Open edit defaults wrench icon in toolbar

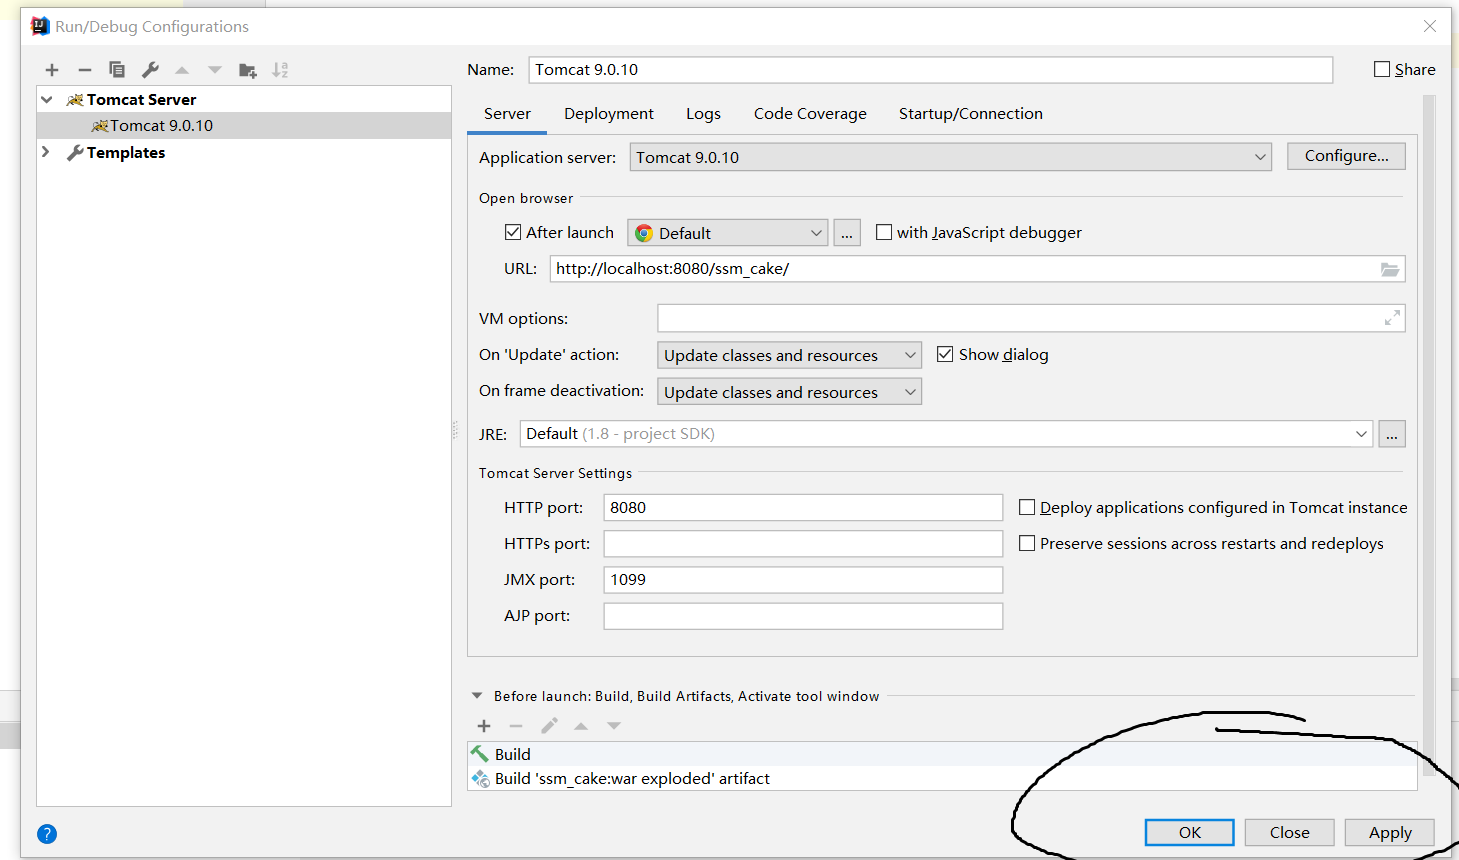pyautogui.click(x=150, y=70)
